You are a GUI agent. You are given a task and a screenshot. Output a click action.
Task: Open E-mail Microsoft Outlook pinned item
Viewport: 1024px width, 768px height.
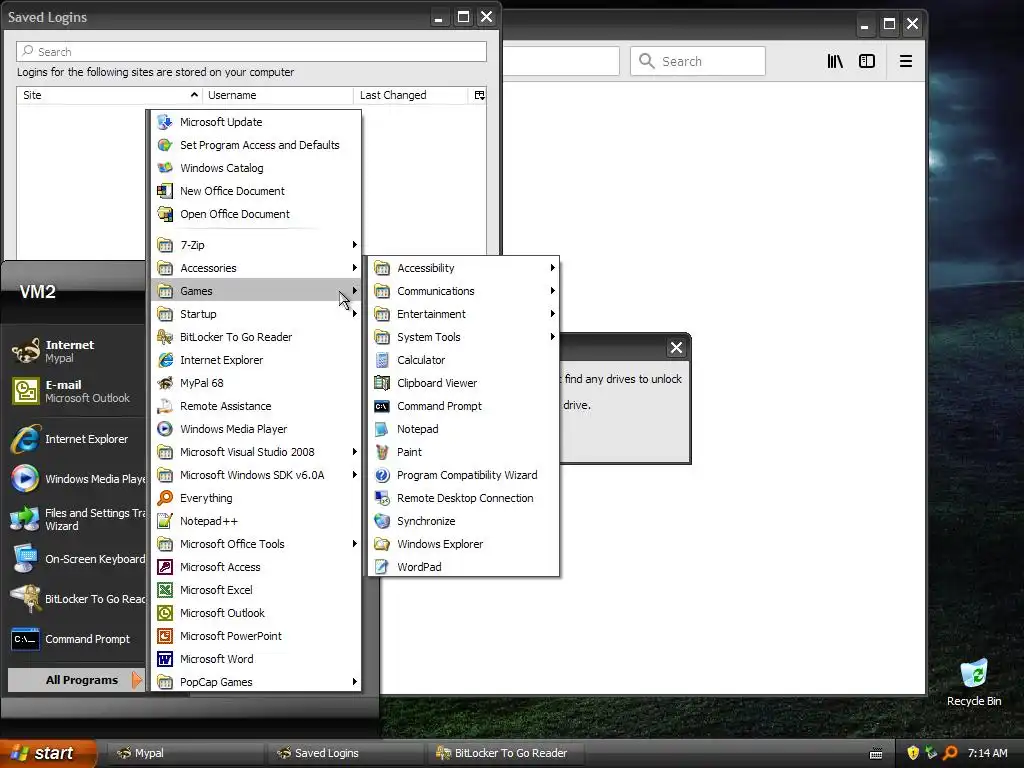75,391
